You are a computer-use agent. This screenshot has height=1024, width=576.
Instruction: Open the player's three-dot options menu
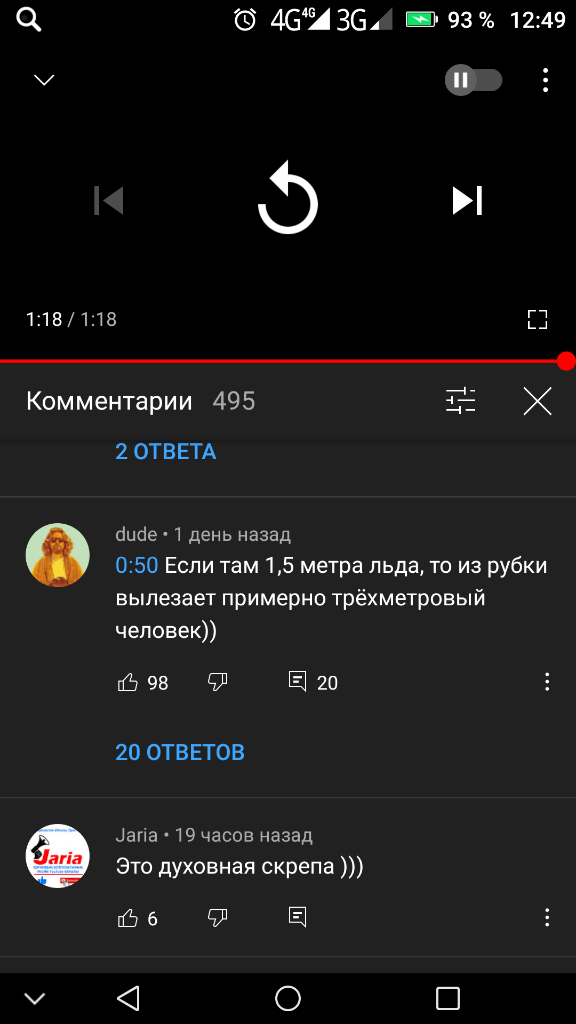coord(545,80)
